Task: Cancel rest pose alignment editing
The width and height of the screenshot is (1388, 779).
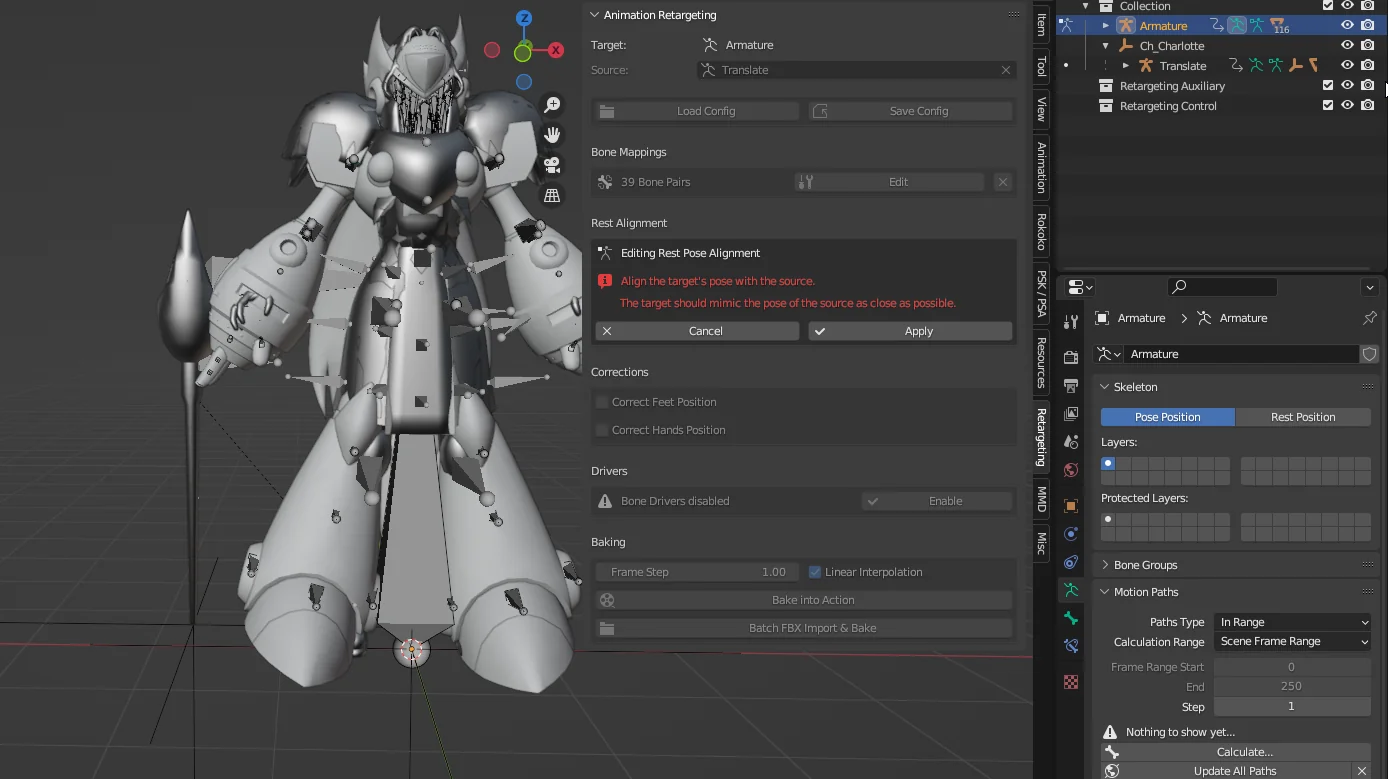Action: tap(697, 331)
